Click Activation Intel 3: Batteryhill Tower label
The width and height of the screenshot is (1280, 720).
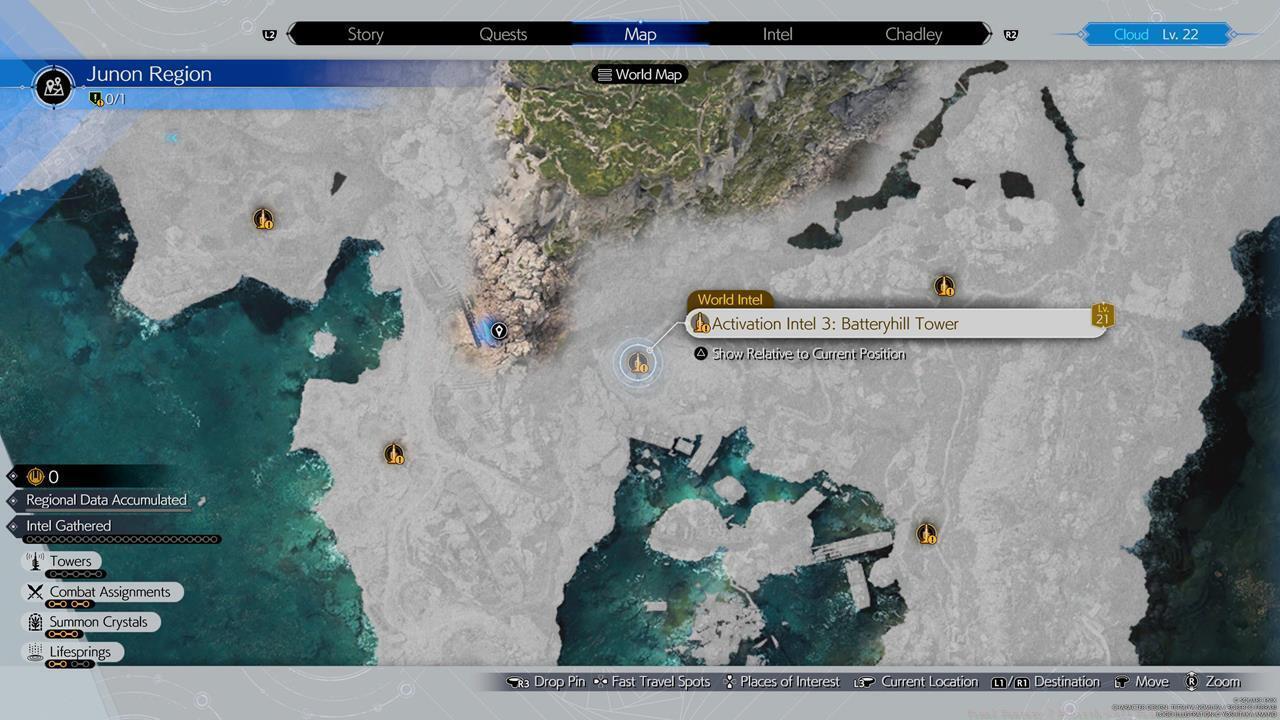[834, 324]
